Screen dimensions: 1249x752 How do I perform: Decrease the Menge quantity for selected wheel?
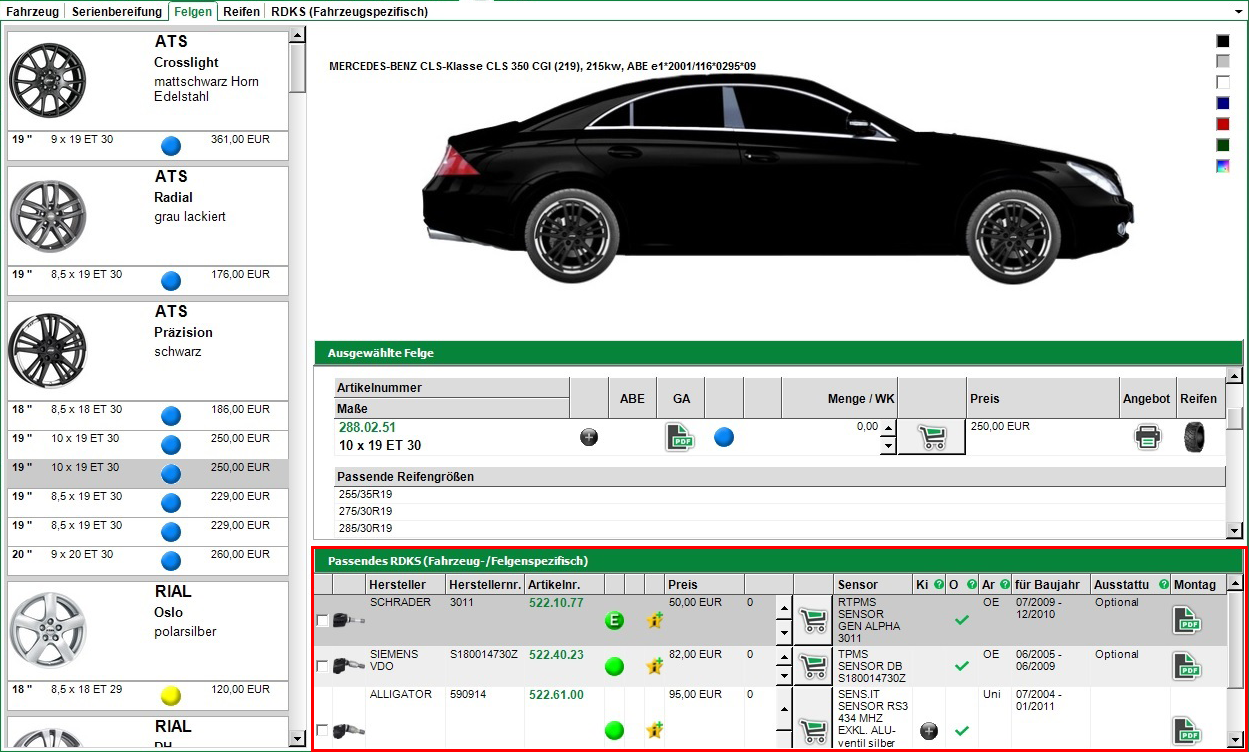(887, 446)
